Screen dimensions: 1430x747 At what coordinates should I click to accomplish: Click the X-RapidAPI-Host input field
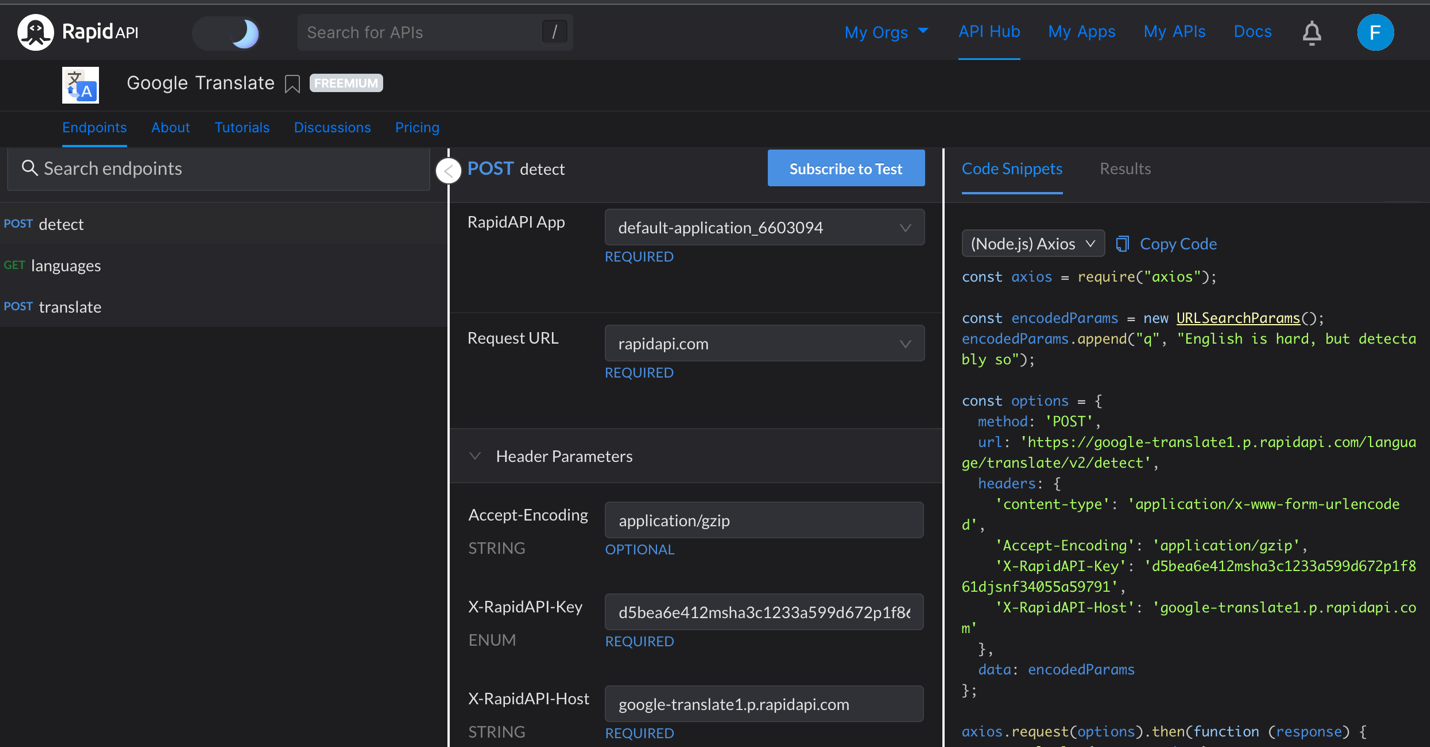tap(764, 704)
